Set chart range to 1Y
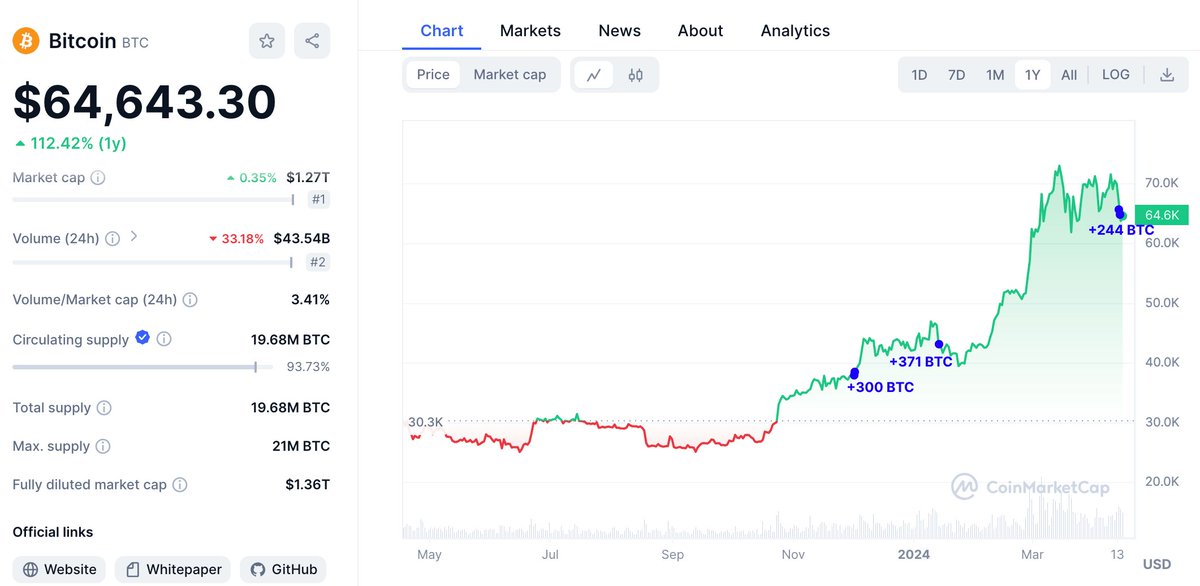This screenshot has width=1200, height=586. click(x=1033, y=75)
